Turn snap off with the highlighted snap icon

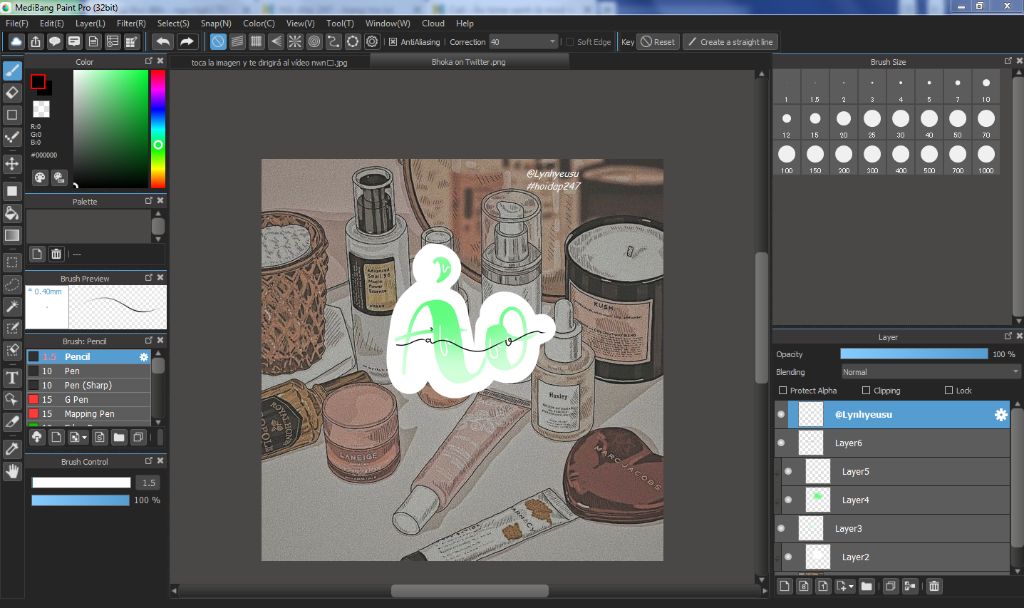pos(218,42)
